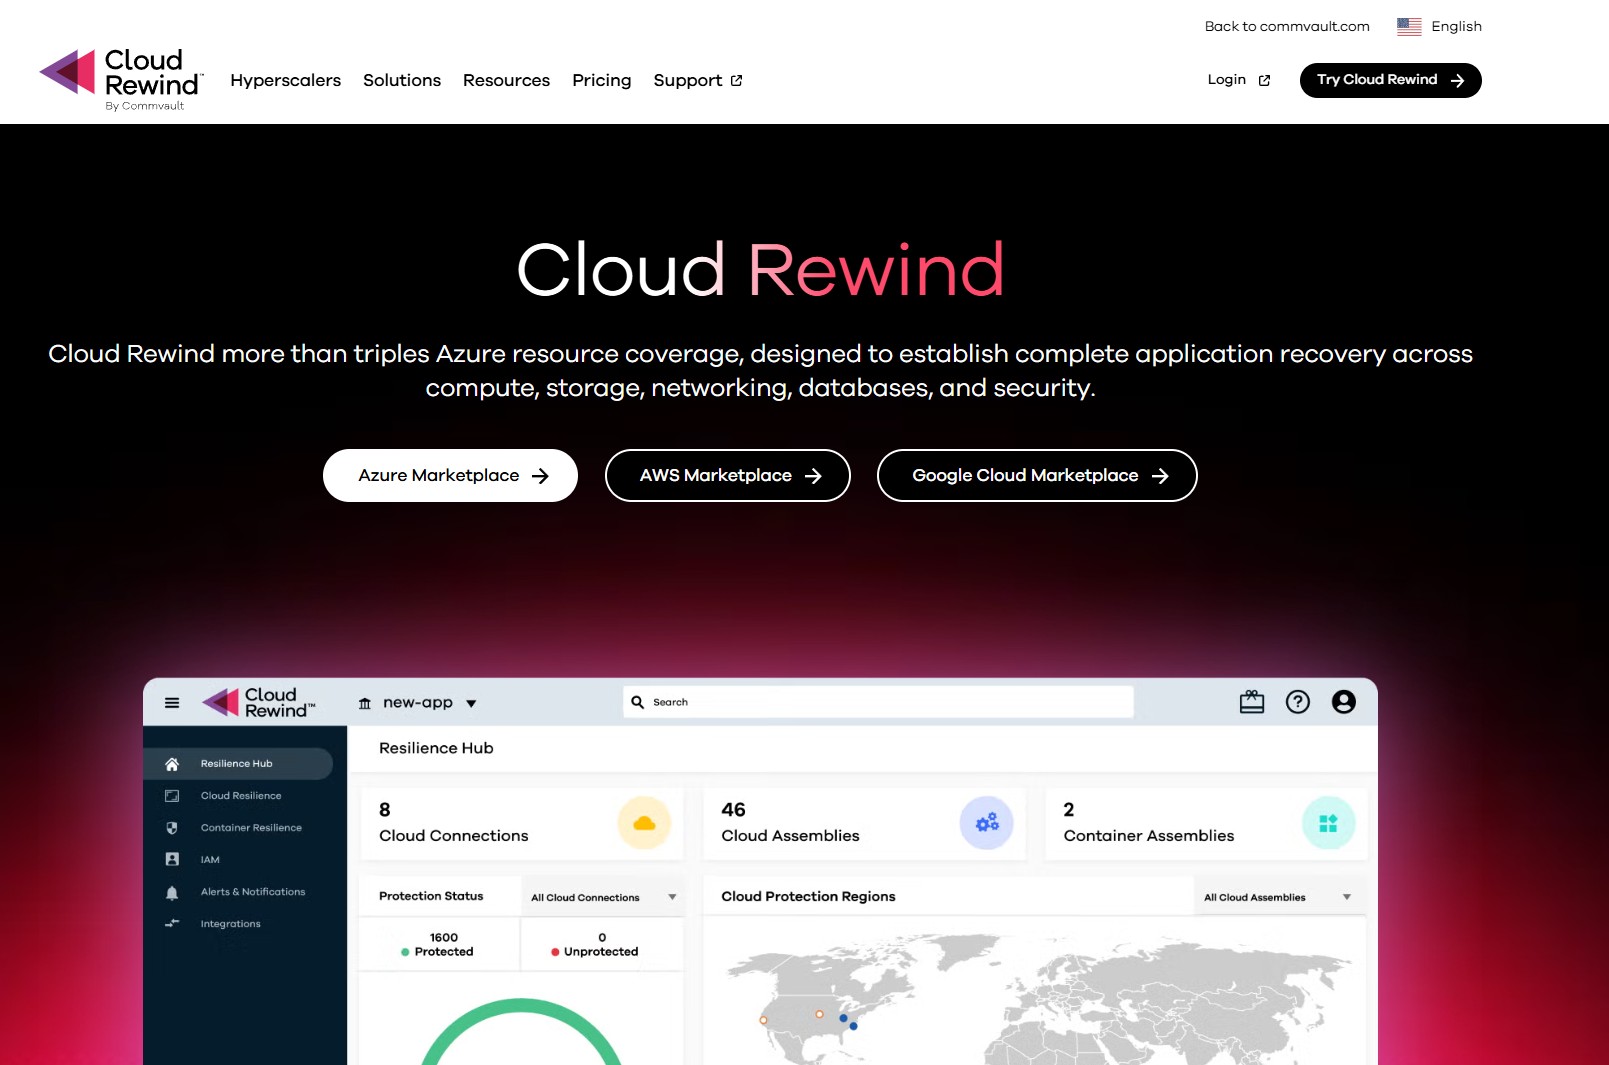Viewport: 1609px width, 1065px height.
Task: Open the Google Cloud Marketplace button
Action: (1037, 476)
